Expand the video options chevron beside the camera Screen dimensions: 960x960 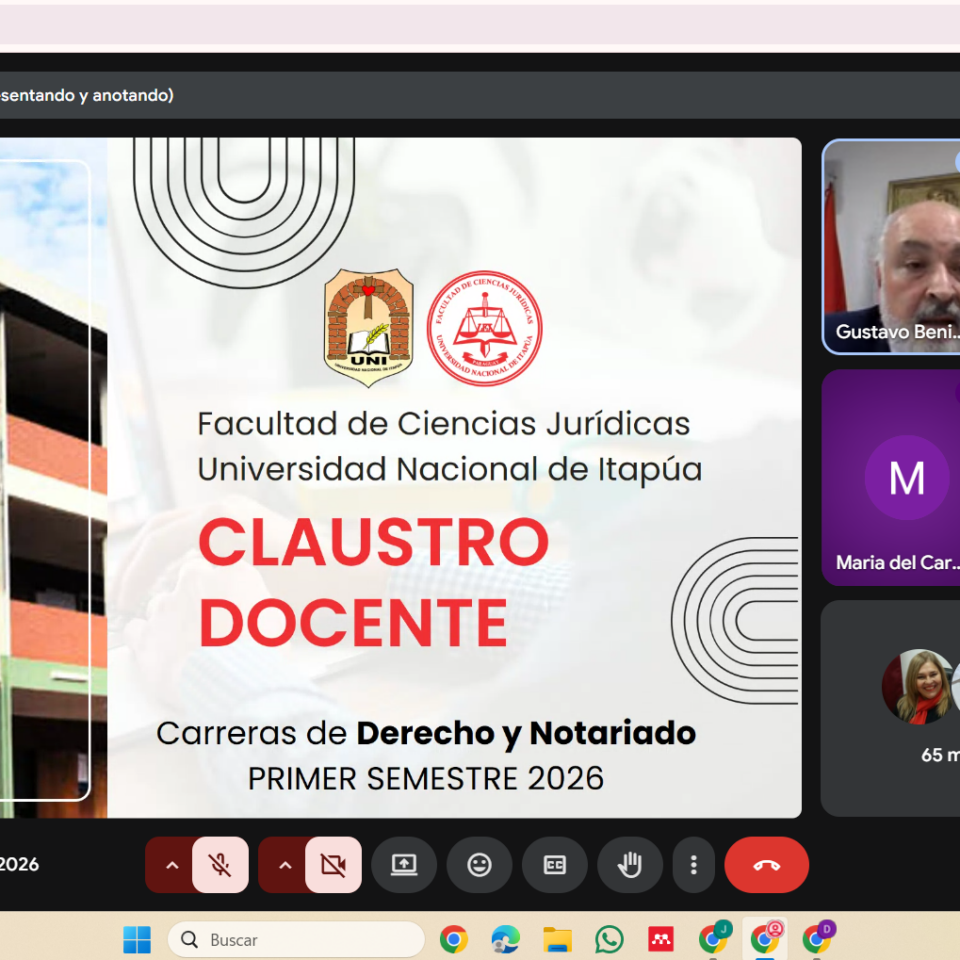coord(285,864)
